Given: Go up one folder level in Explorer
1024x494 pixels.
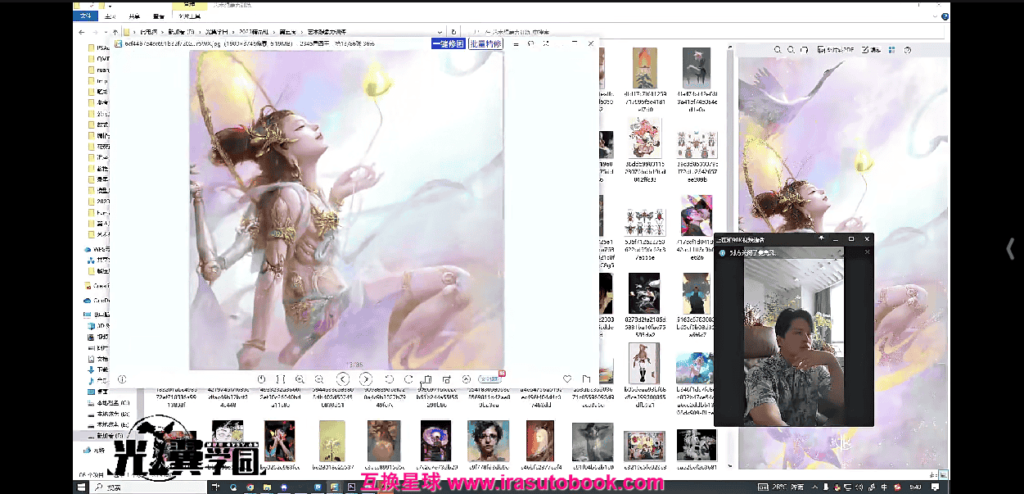Looking at the screenshot, I should (115, 32).
